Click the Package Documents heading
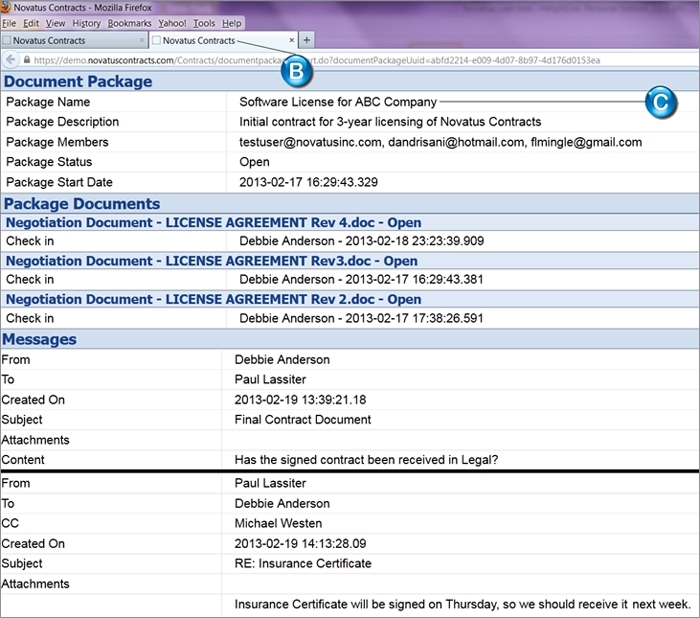Viewport: 700px width, 618px height. click(82, 204)
